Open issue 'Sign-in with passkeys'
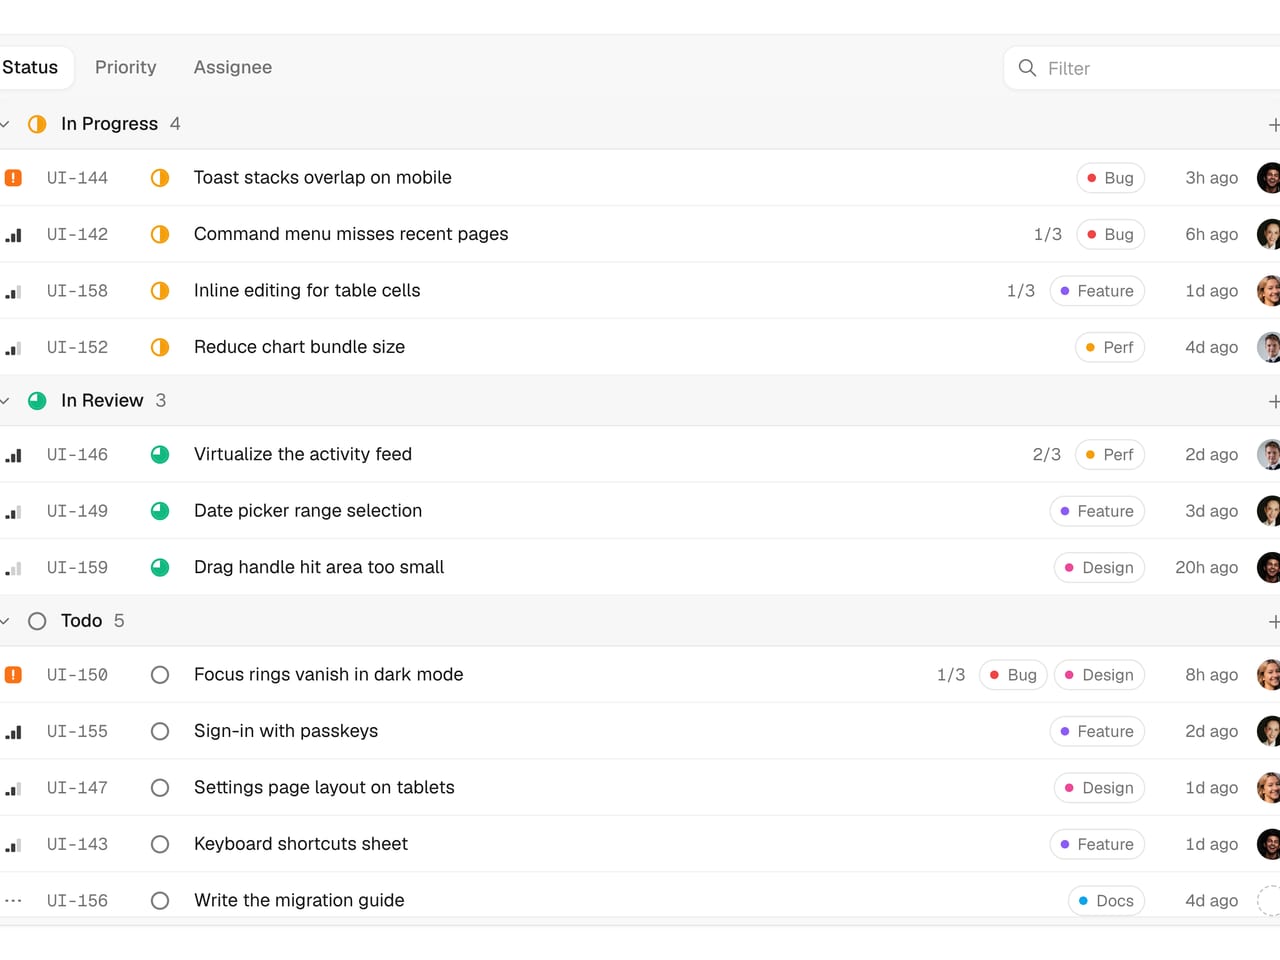 point(286,731)
